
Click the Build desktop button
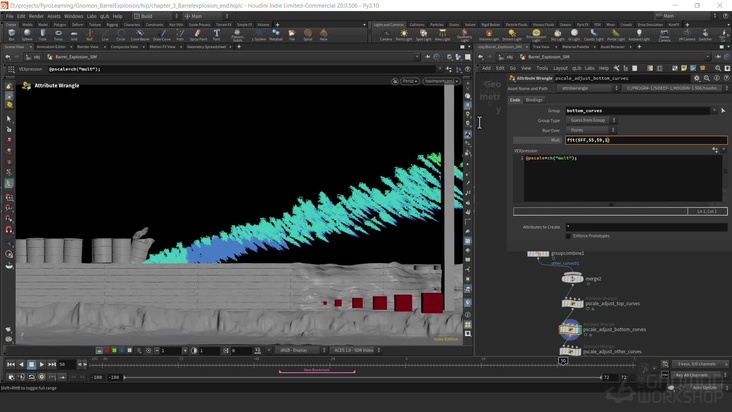pyautogui.click(x=147, y=16)
